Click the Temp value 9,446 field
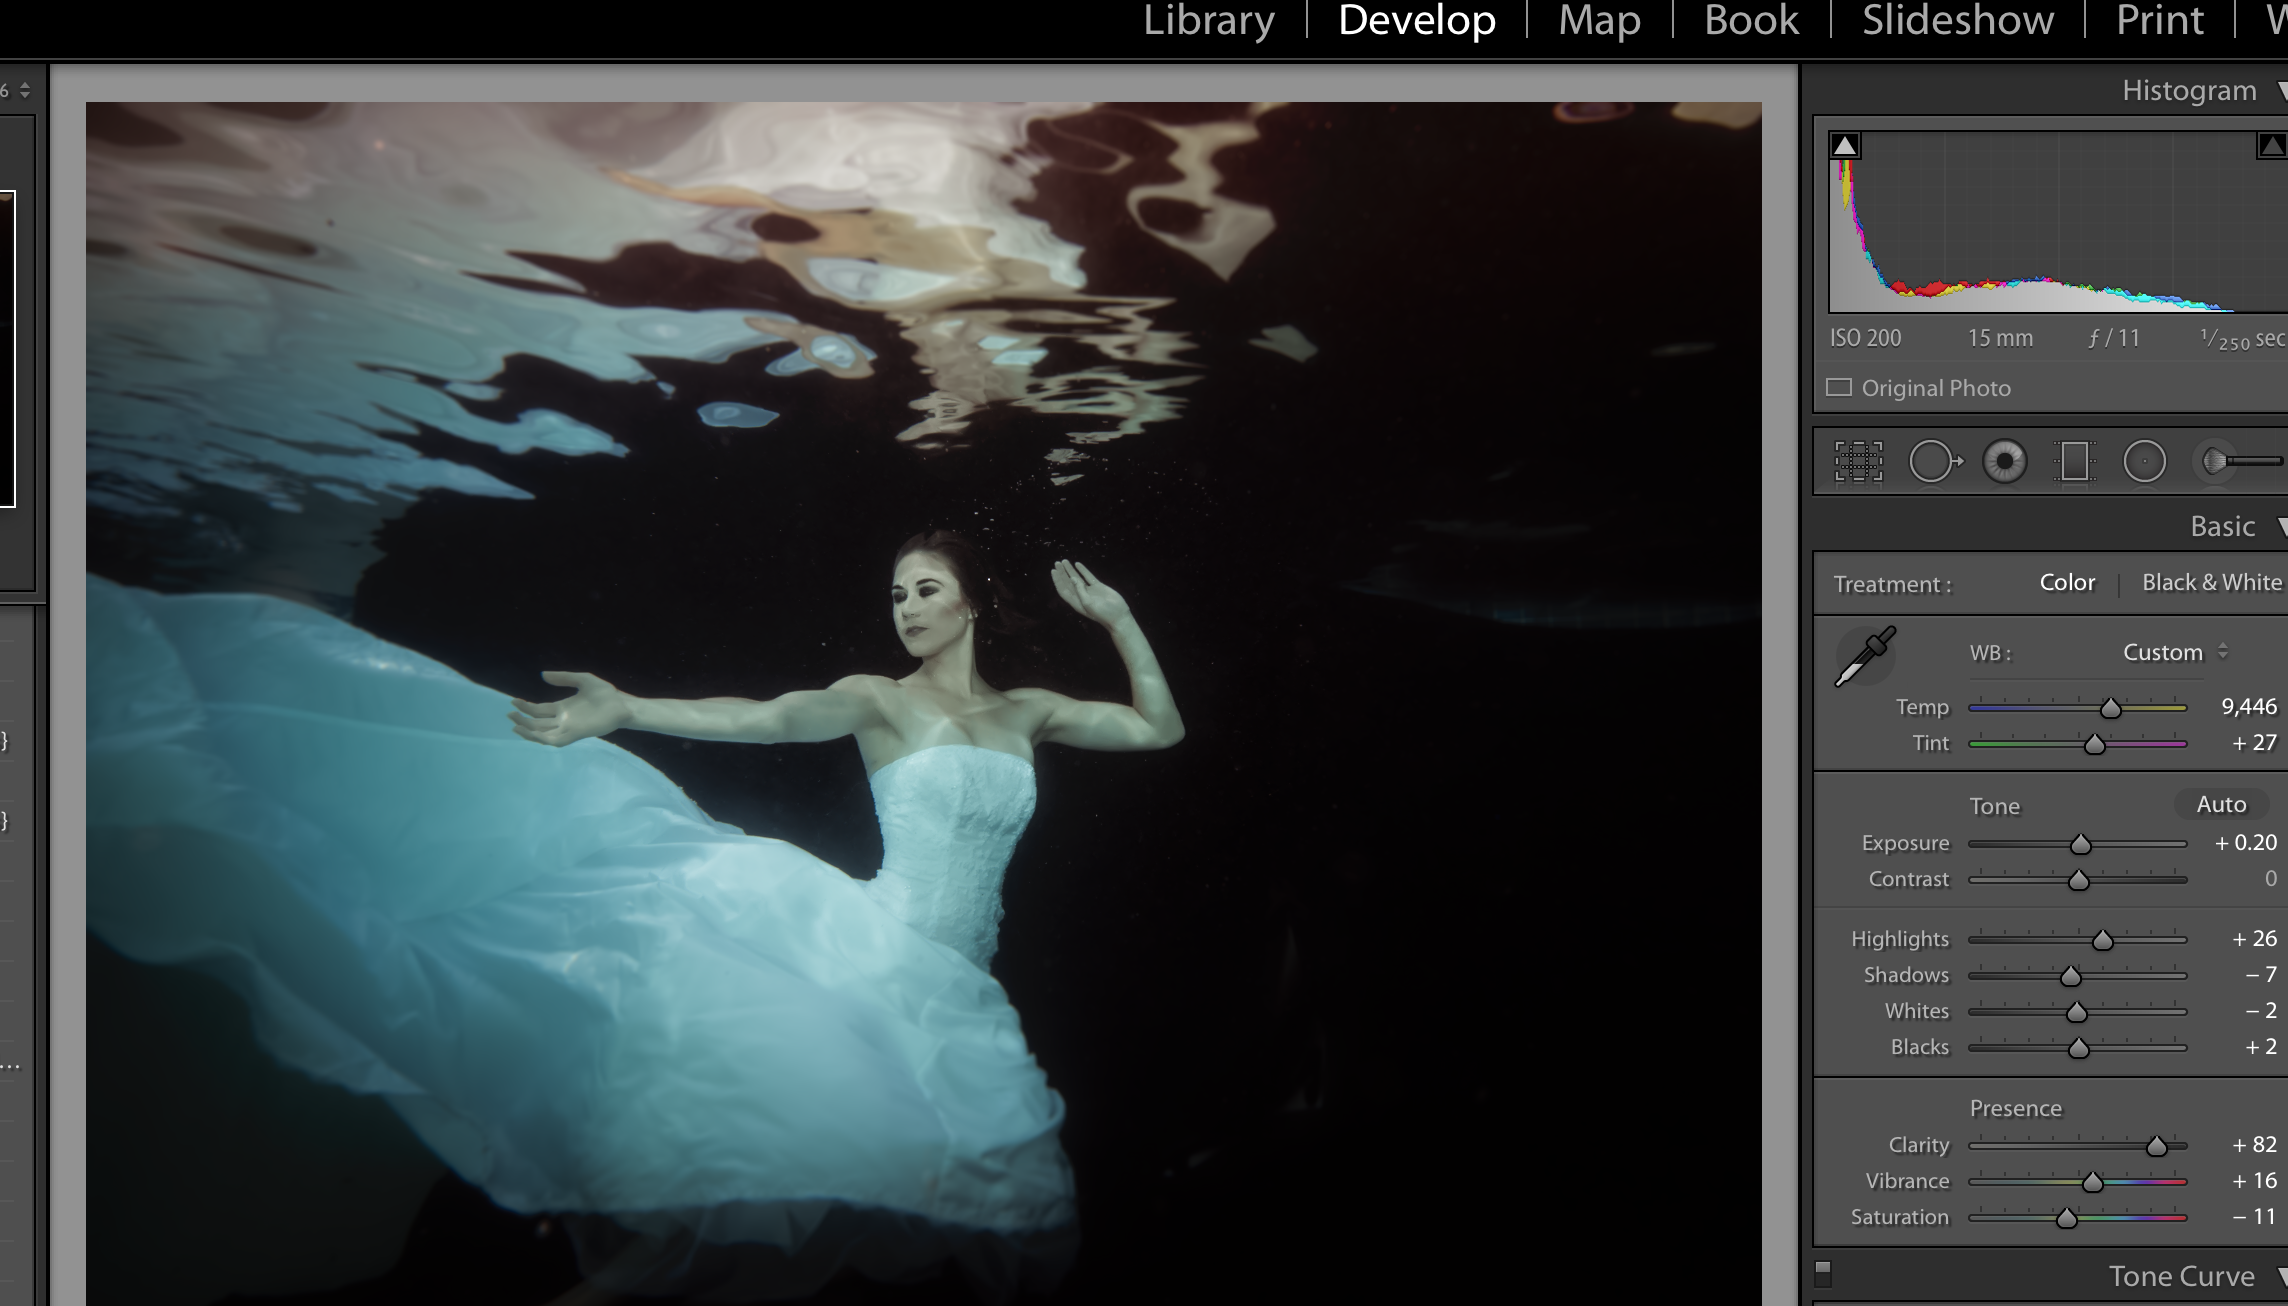Screen dimensions: 2288x1306 click(2248, 707)
